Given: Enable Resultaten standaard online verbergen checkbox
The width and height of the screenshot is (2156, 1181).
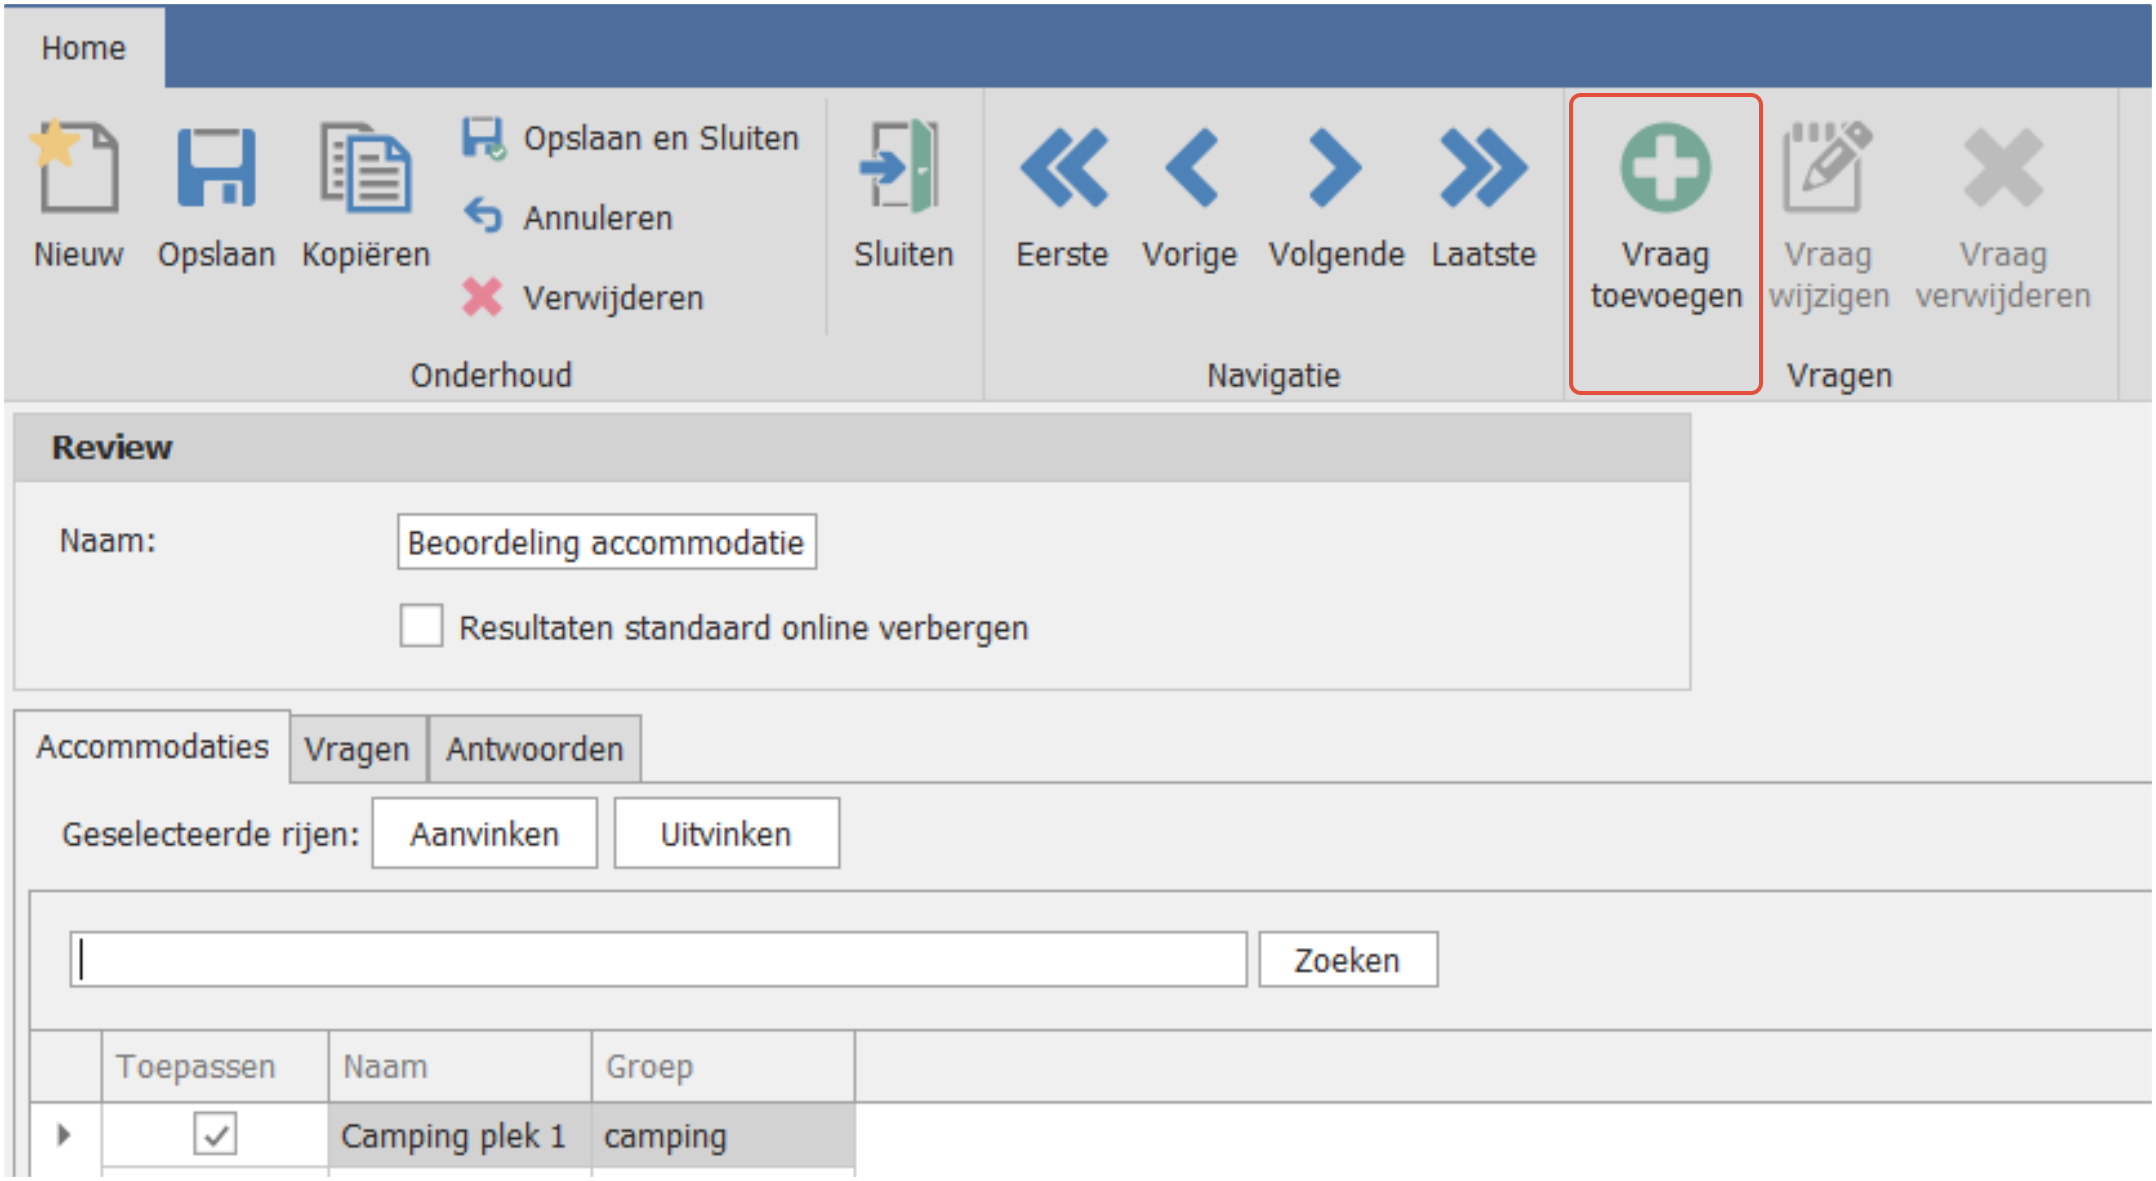Looking at the screenshot, I should (x=421, y=627).
